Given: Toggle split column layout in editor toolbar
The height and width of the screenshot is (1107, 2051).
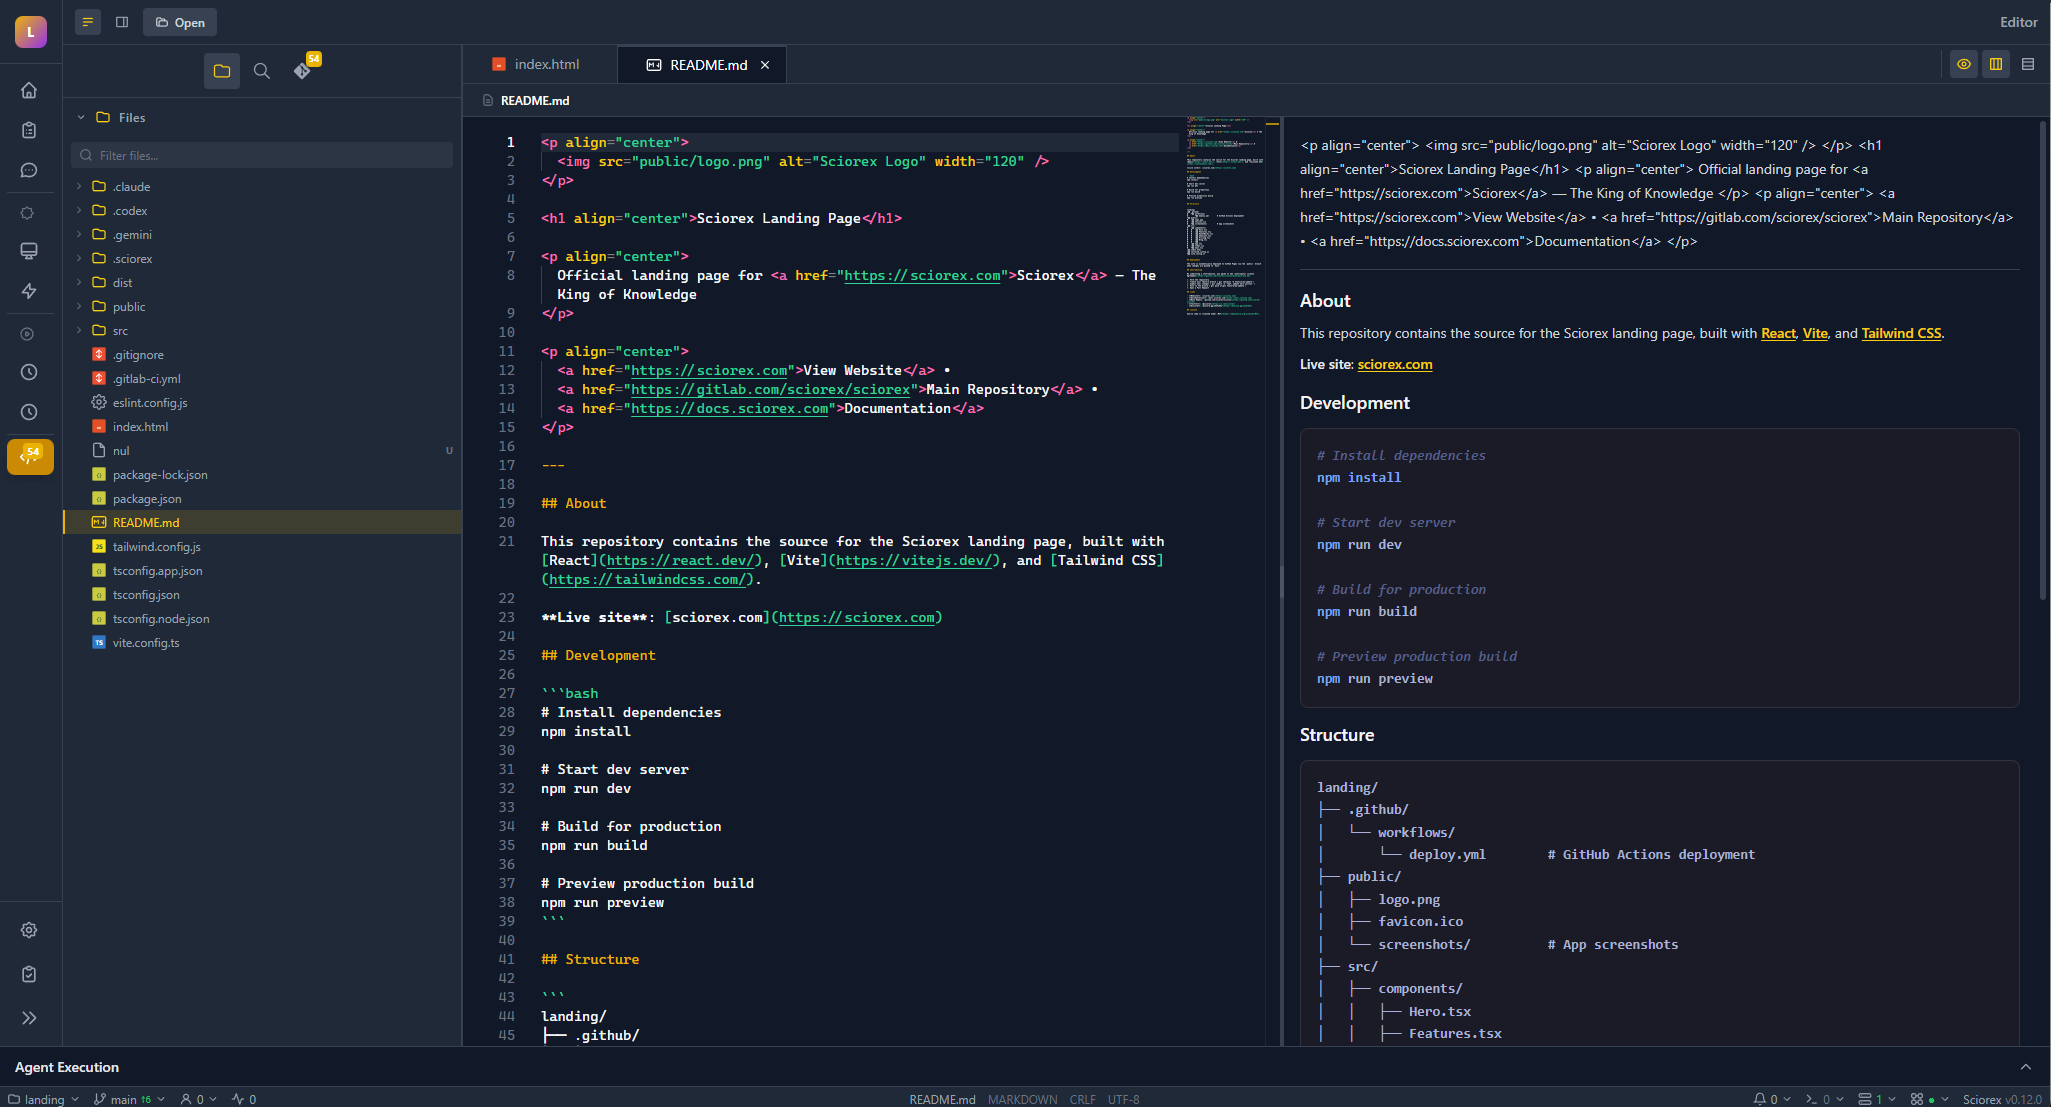Looking at the screenshot, I should coord(1996,63).
